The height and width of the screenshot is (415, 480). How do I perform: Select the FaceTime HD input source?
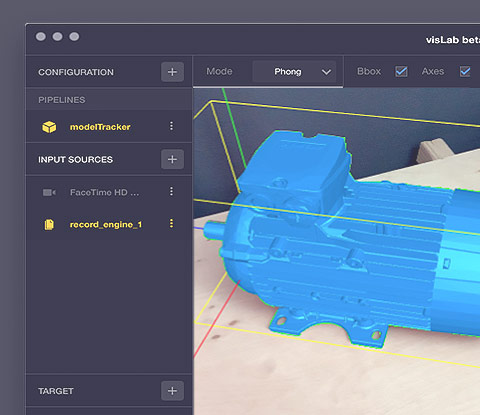click(109, 192)
